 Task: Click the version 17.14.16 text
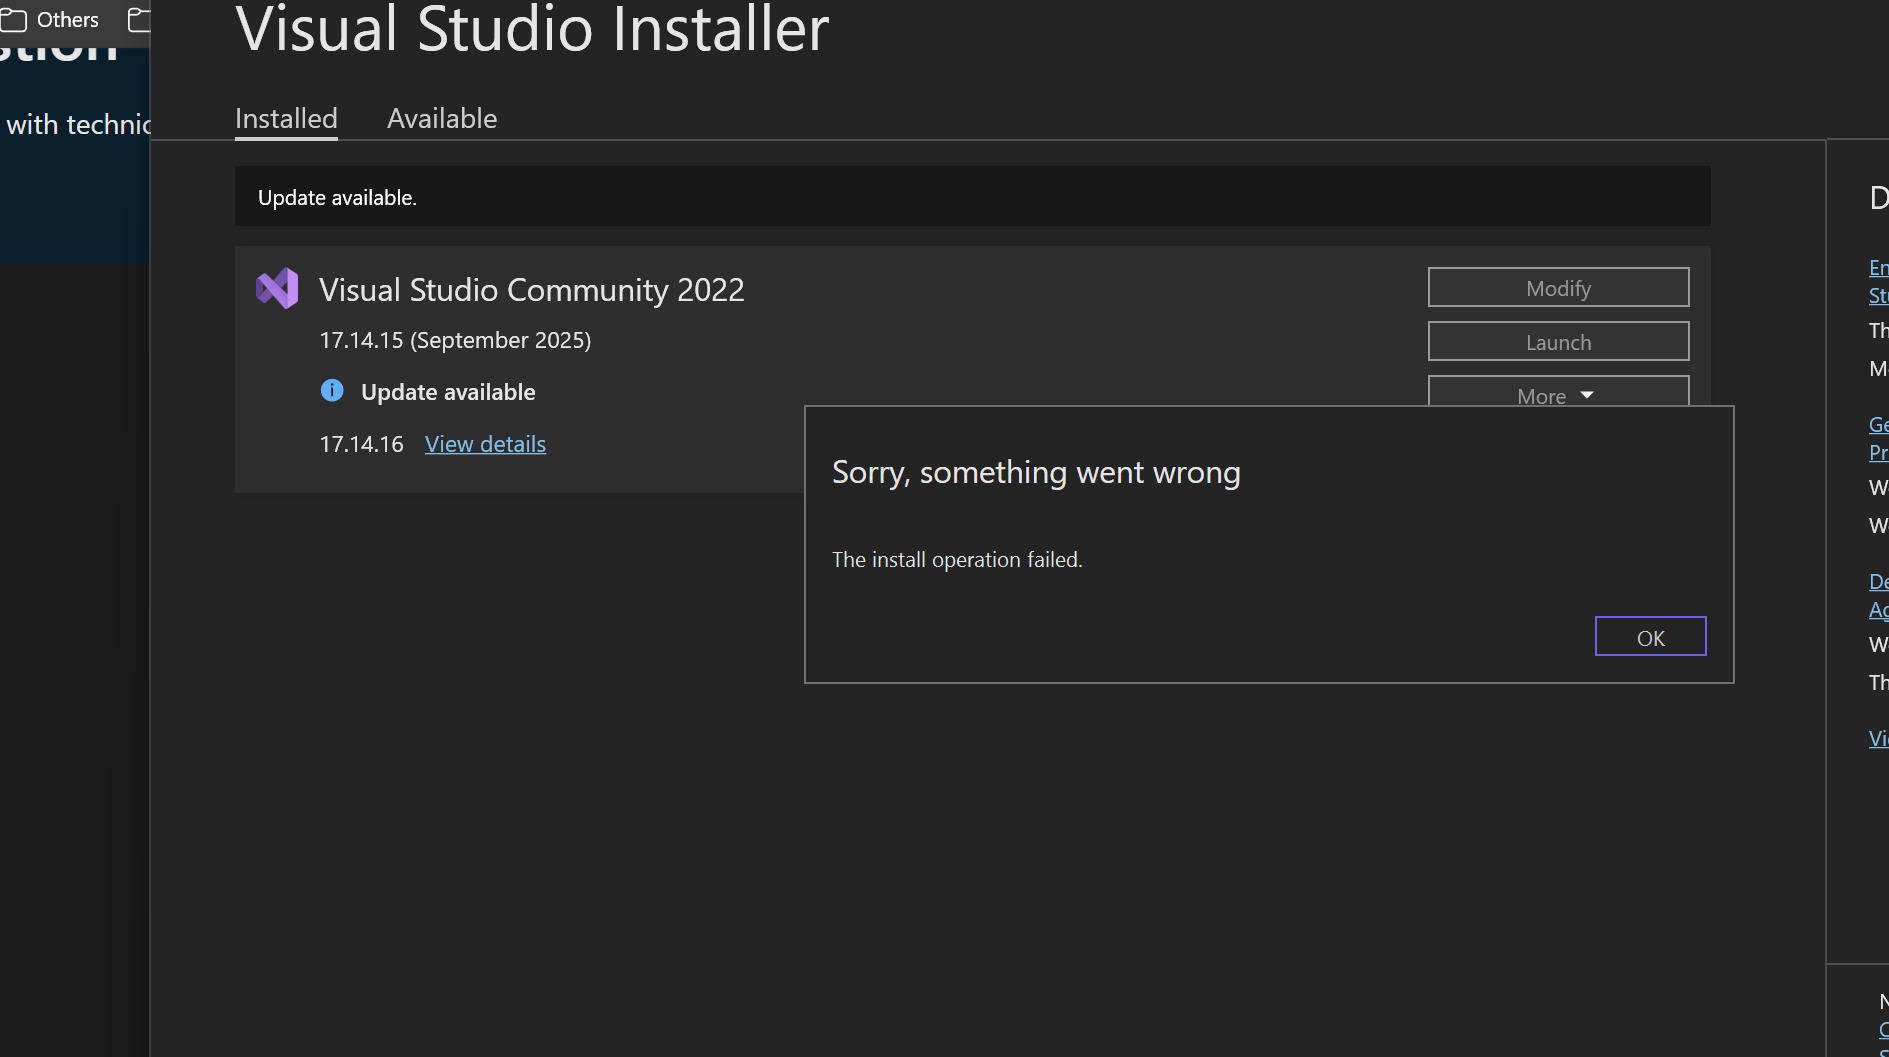361,444
